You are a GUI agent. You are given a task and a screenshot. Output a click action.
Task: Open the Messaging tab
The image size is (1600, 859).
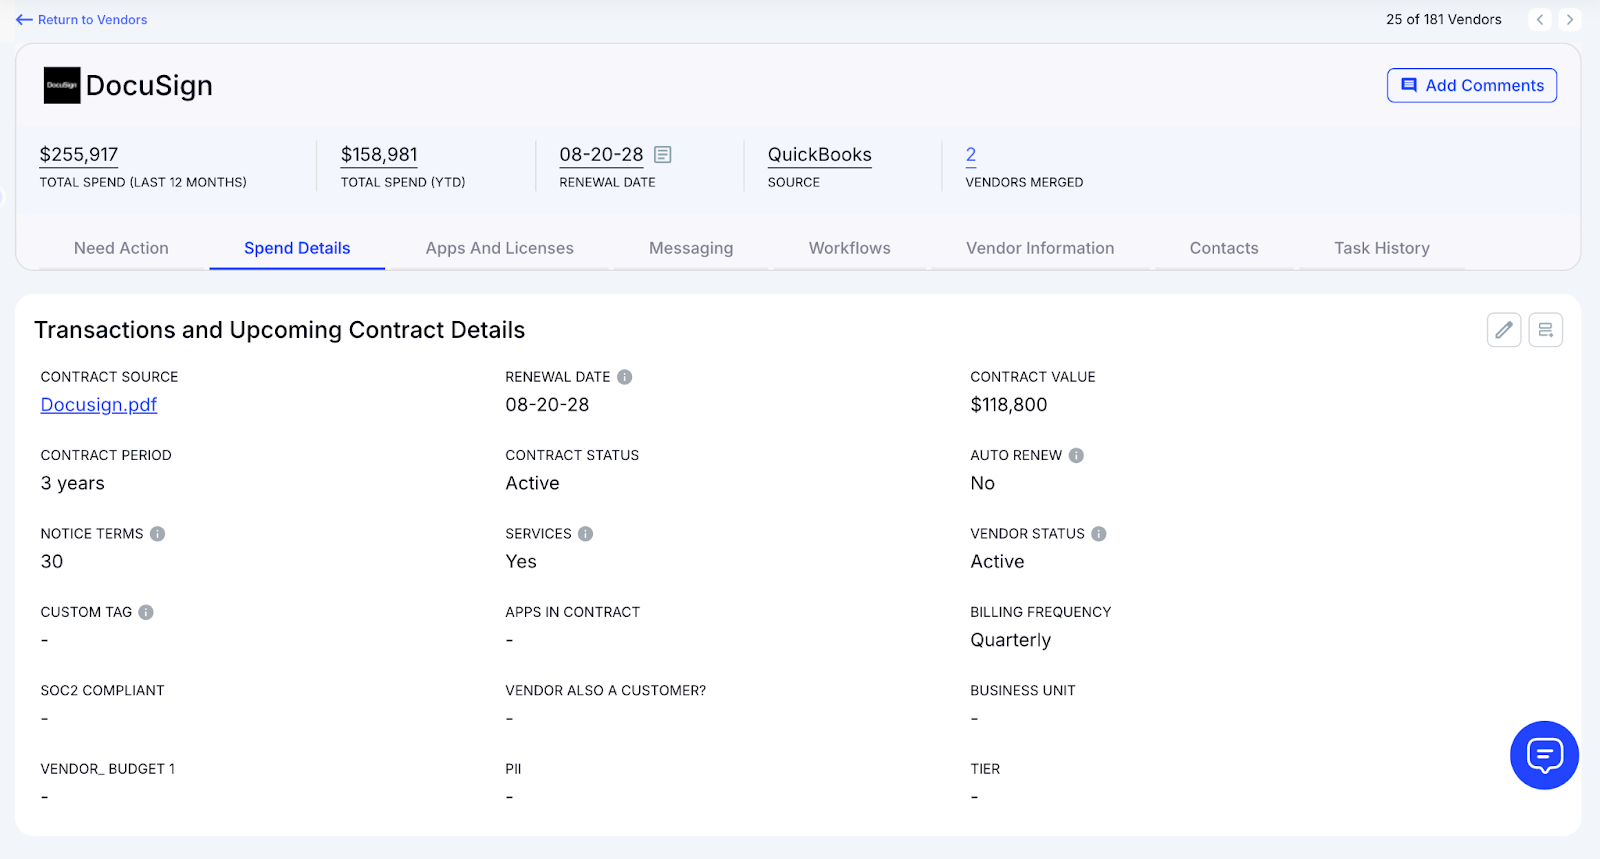(x=691, y=248)
